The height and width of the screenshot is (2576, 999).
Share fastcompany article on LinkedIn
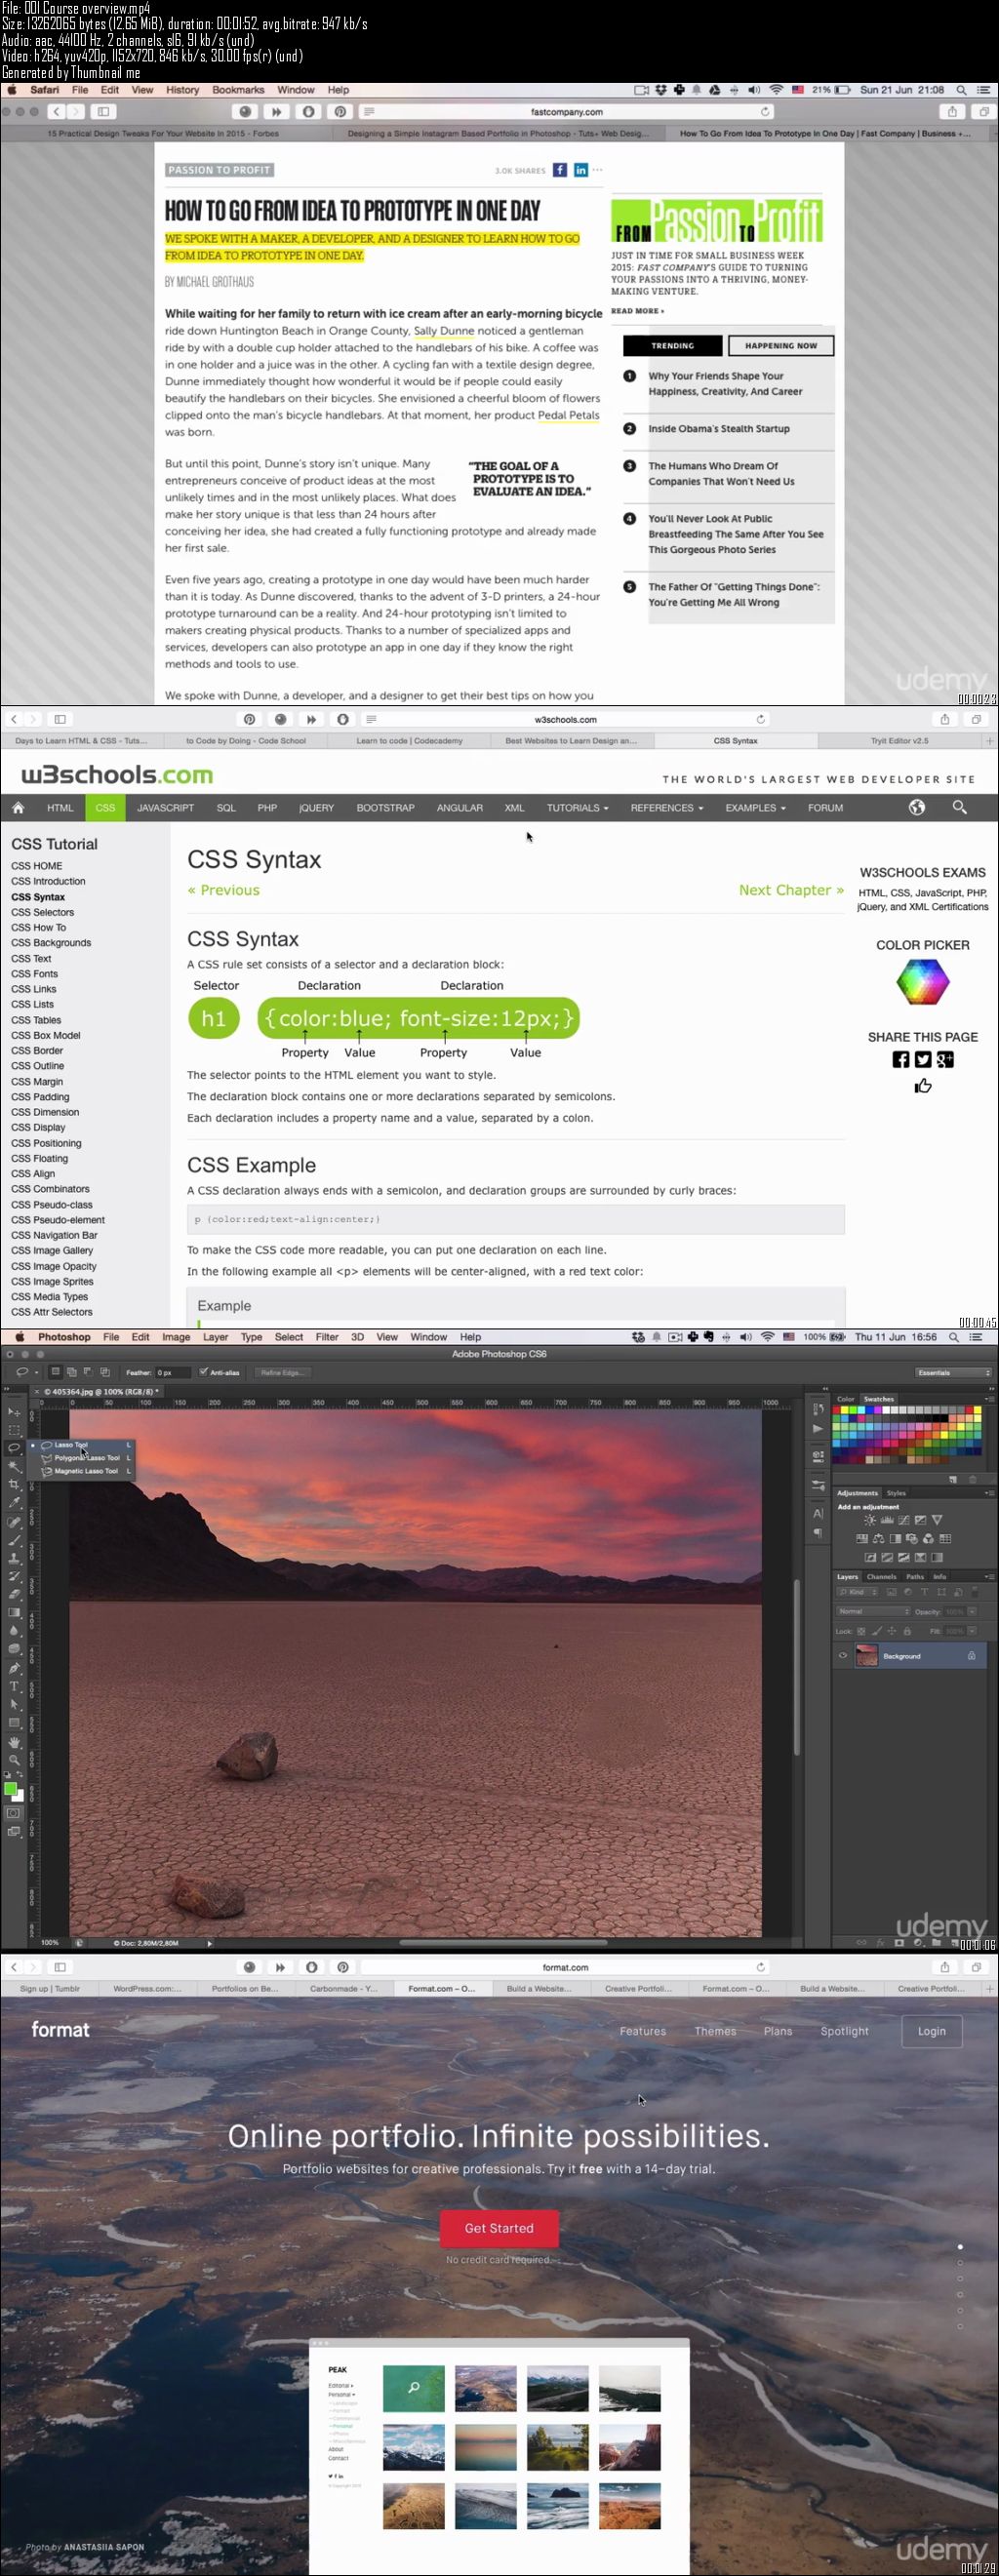[x=580, y=170]
